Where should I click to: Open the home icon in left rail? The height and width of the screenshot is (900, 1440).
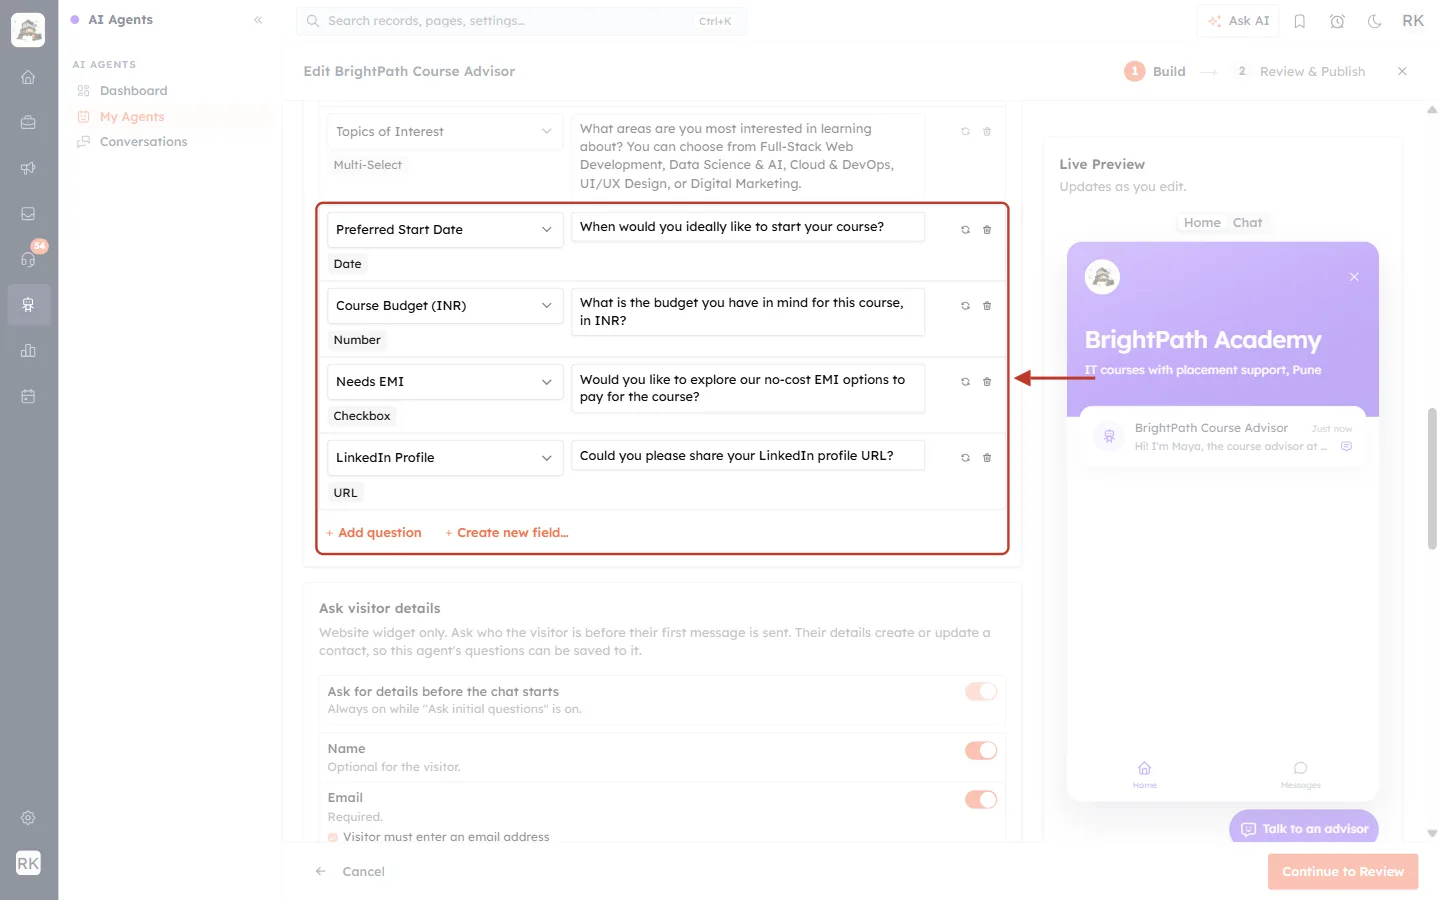tap(28, 77)
